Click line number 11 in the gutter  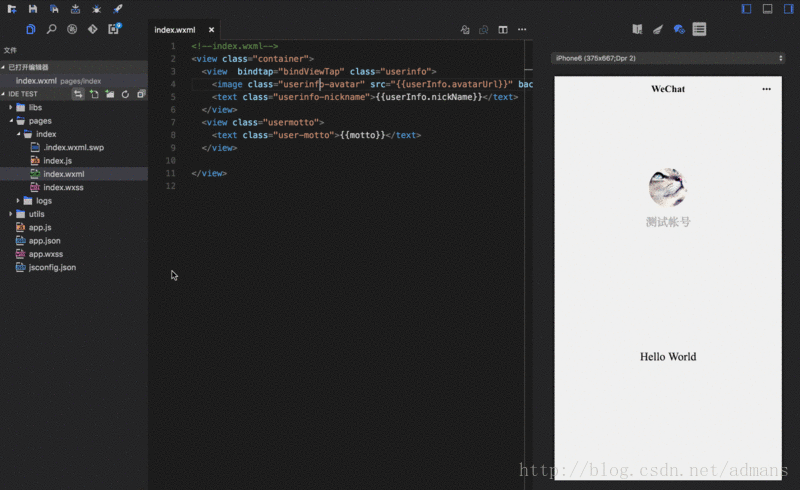point(170,174)
